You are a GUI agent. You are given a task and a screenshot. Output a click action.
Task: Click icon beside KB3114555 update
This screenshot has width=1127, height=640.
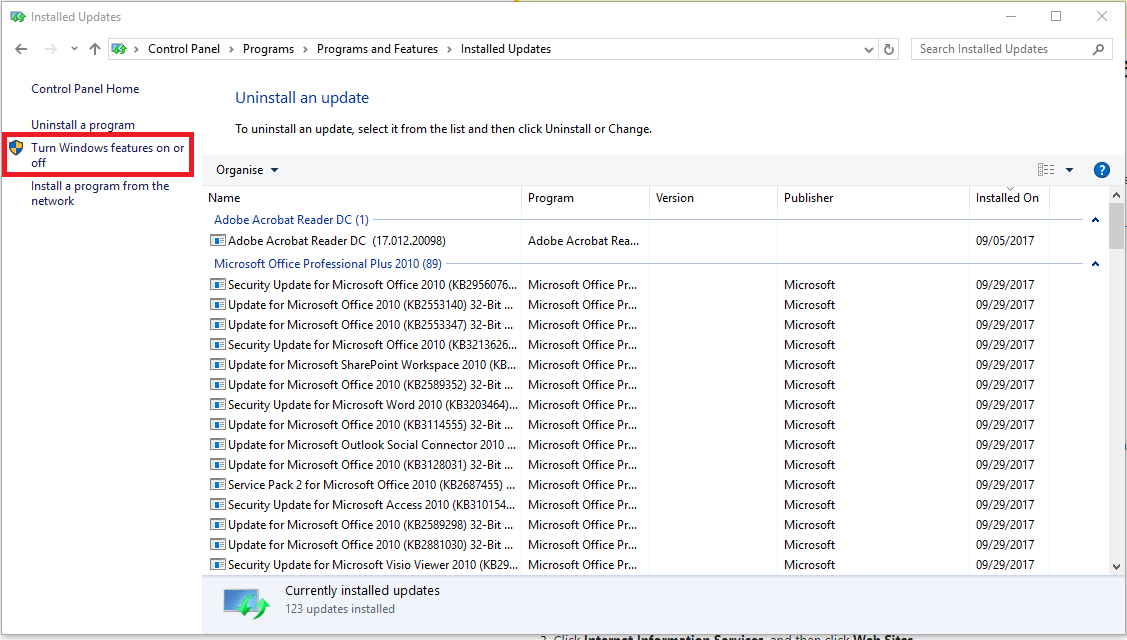pos(217,424)
